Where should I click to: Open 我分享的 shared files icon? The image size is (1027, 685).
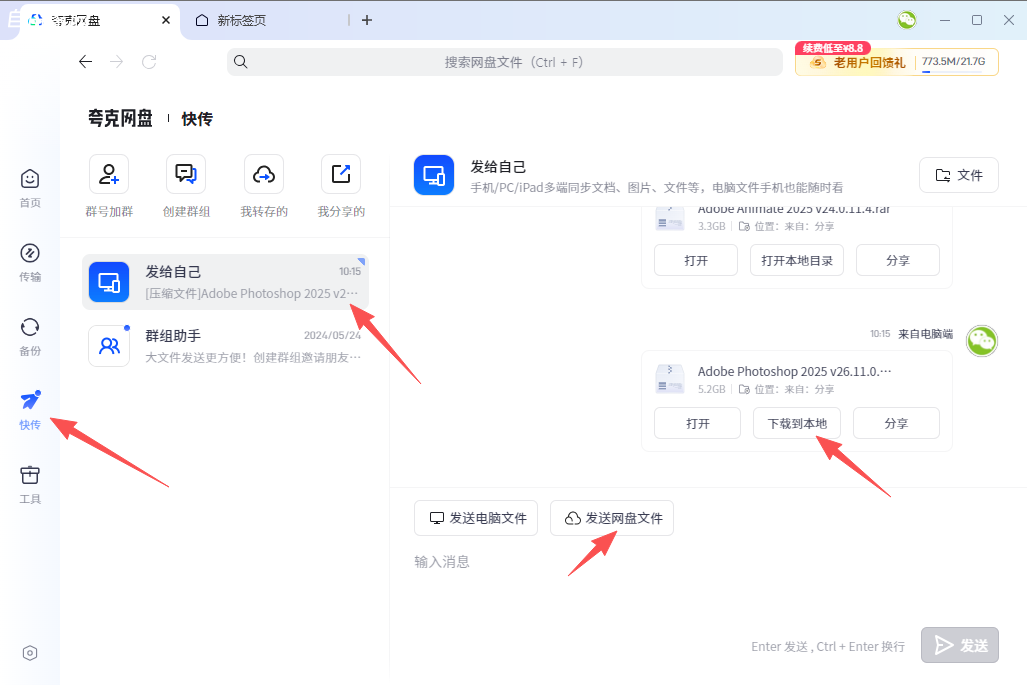click(341, 175)
